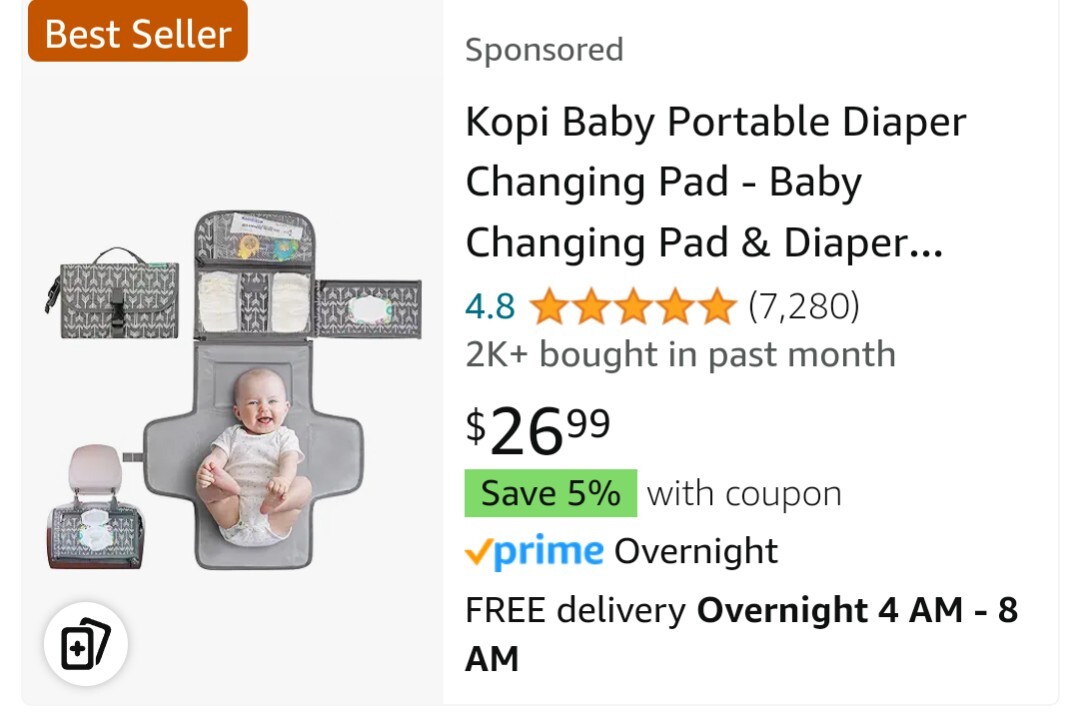Tap the view similar items icon
Screen dimensions: 1079x723
pos(85,644)
